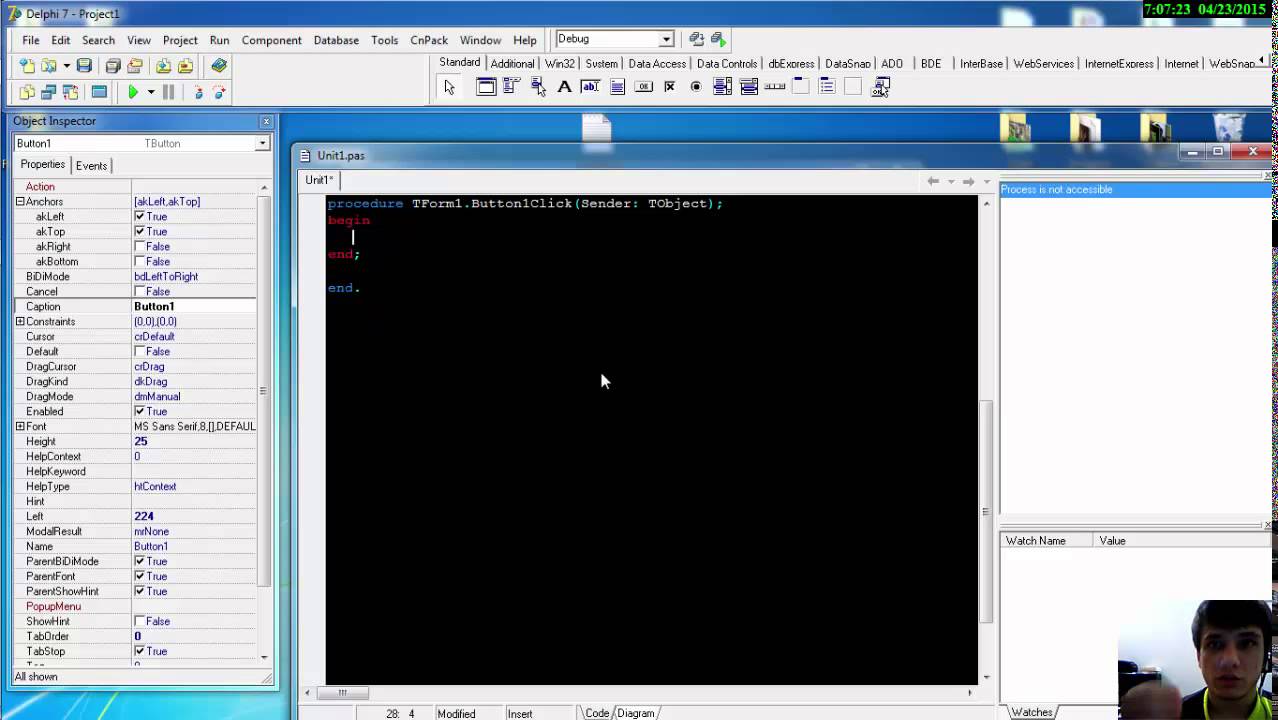The width and height of the screenshot is (1278, 720).
Task: Collapse the Anchors property group
Action: point(20,201)
